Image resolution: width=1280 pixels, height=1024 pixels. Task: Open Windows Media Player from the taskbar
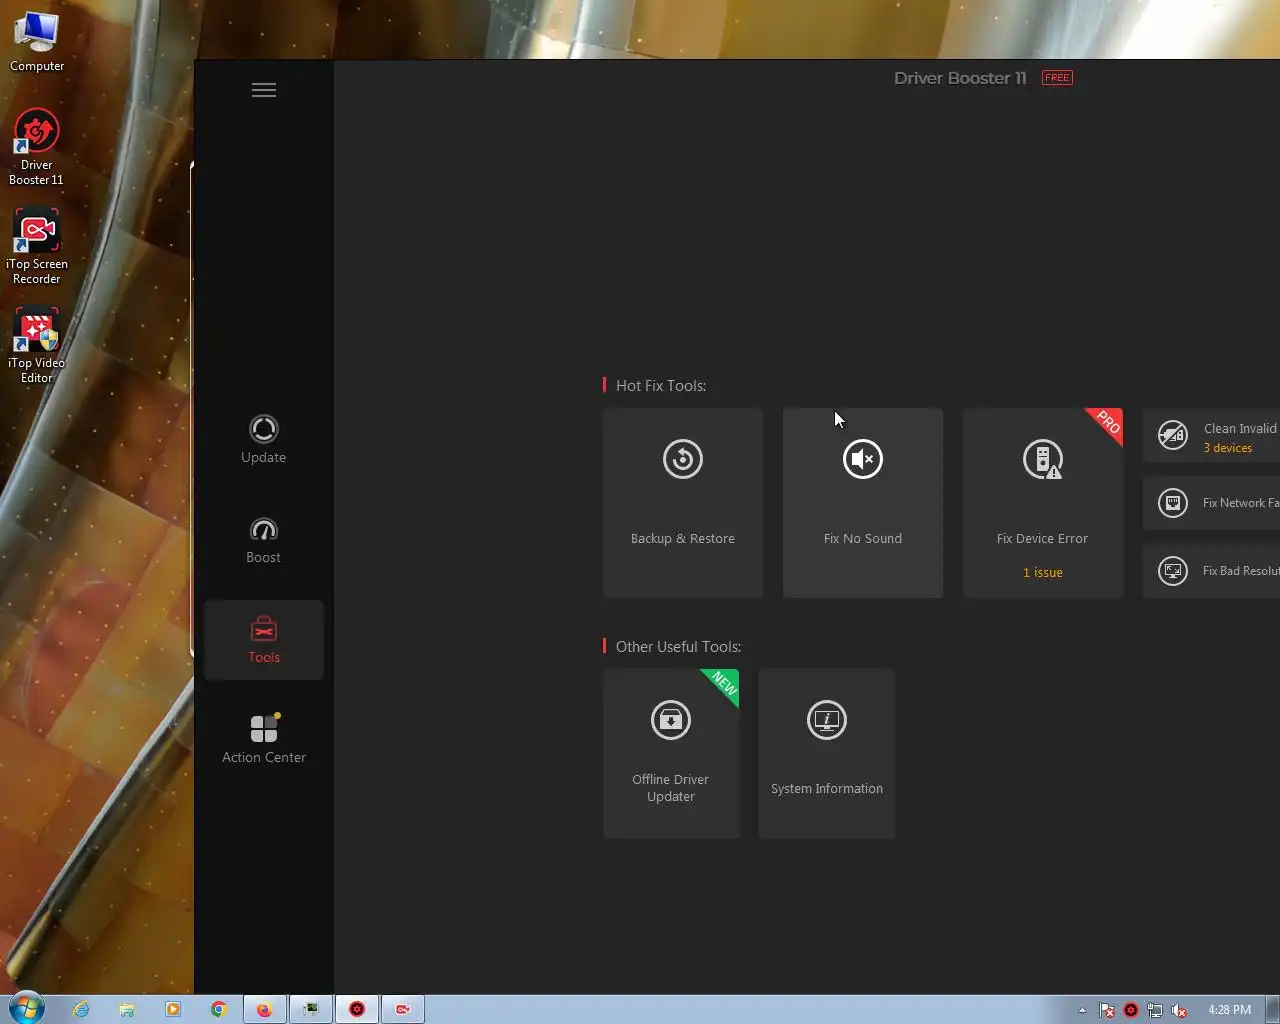pos(173,1010)
